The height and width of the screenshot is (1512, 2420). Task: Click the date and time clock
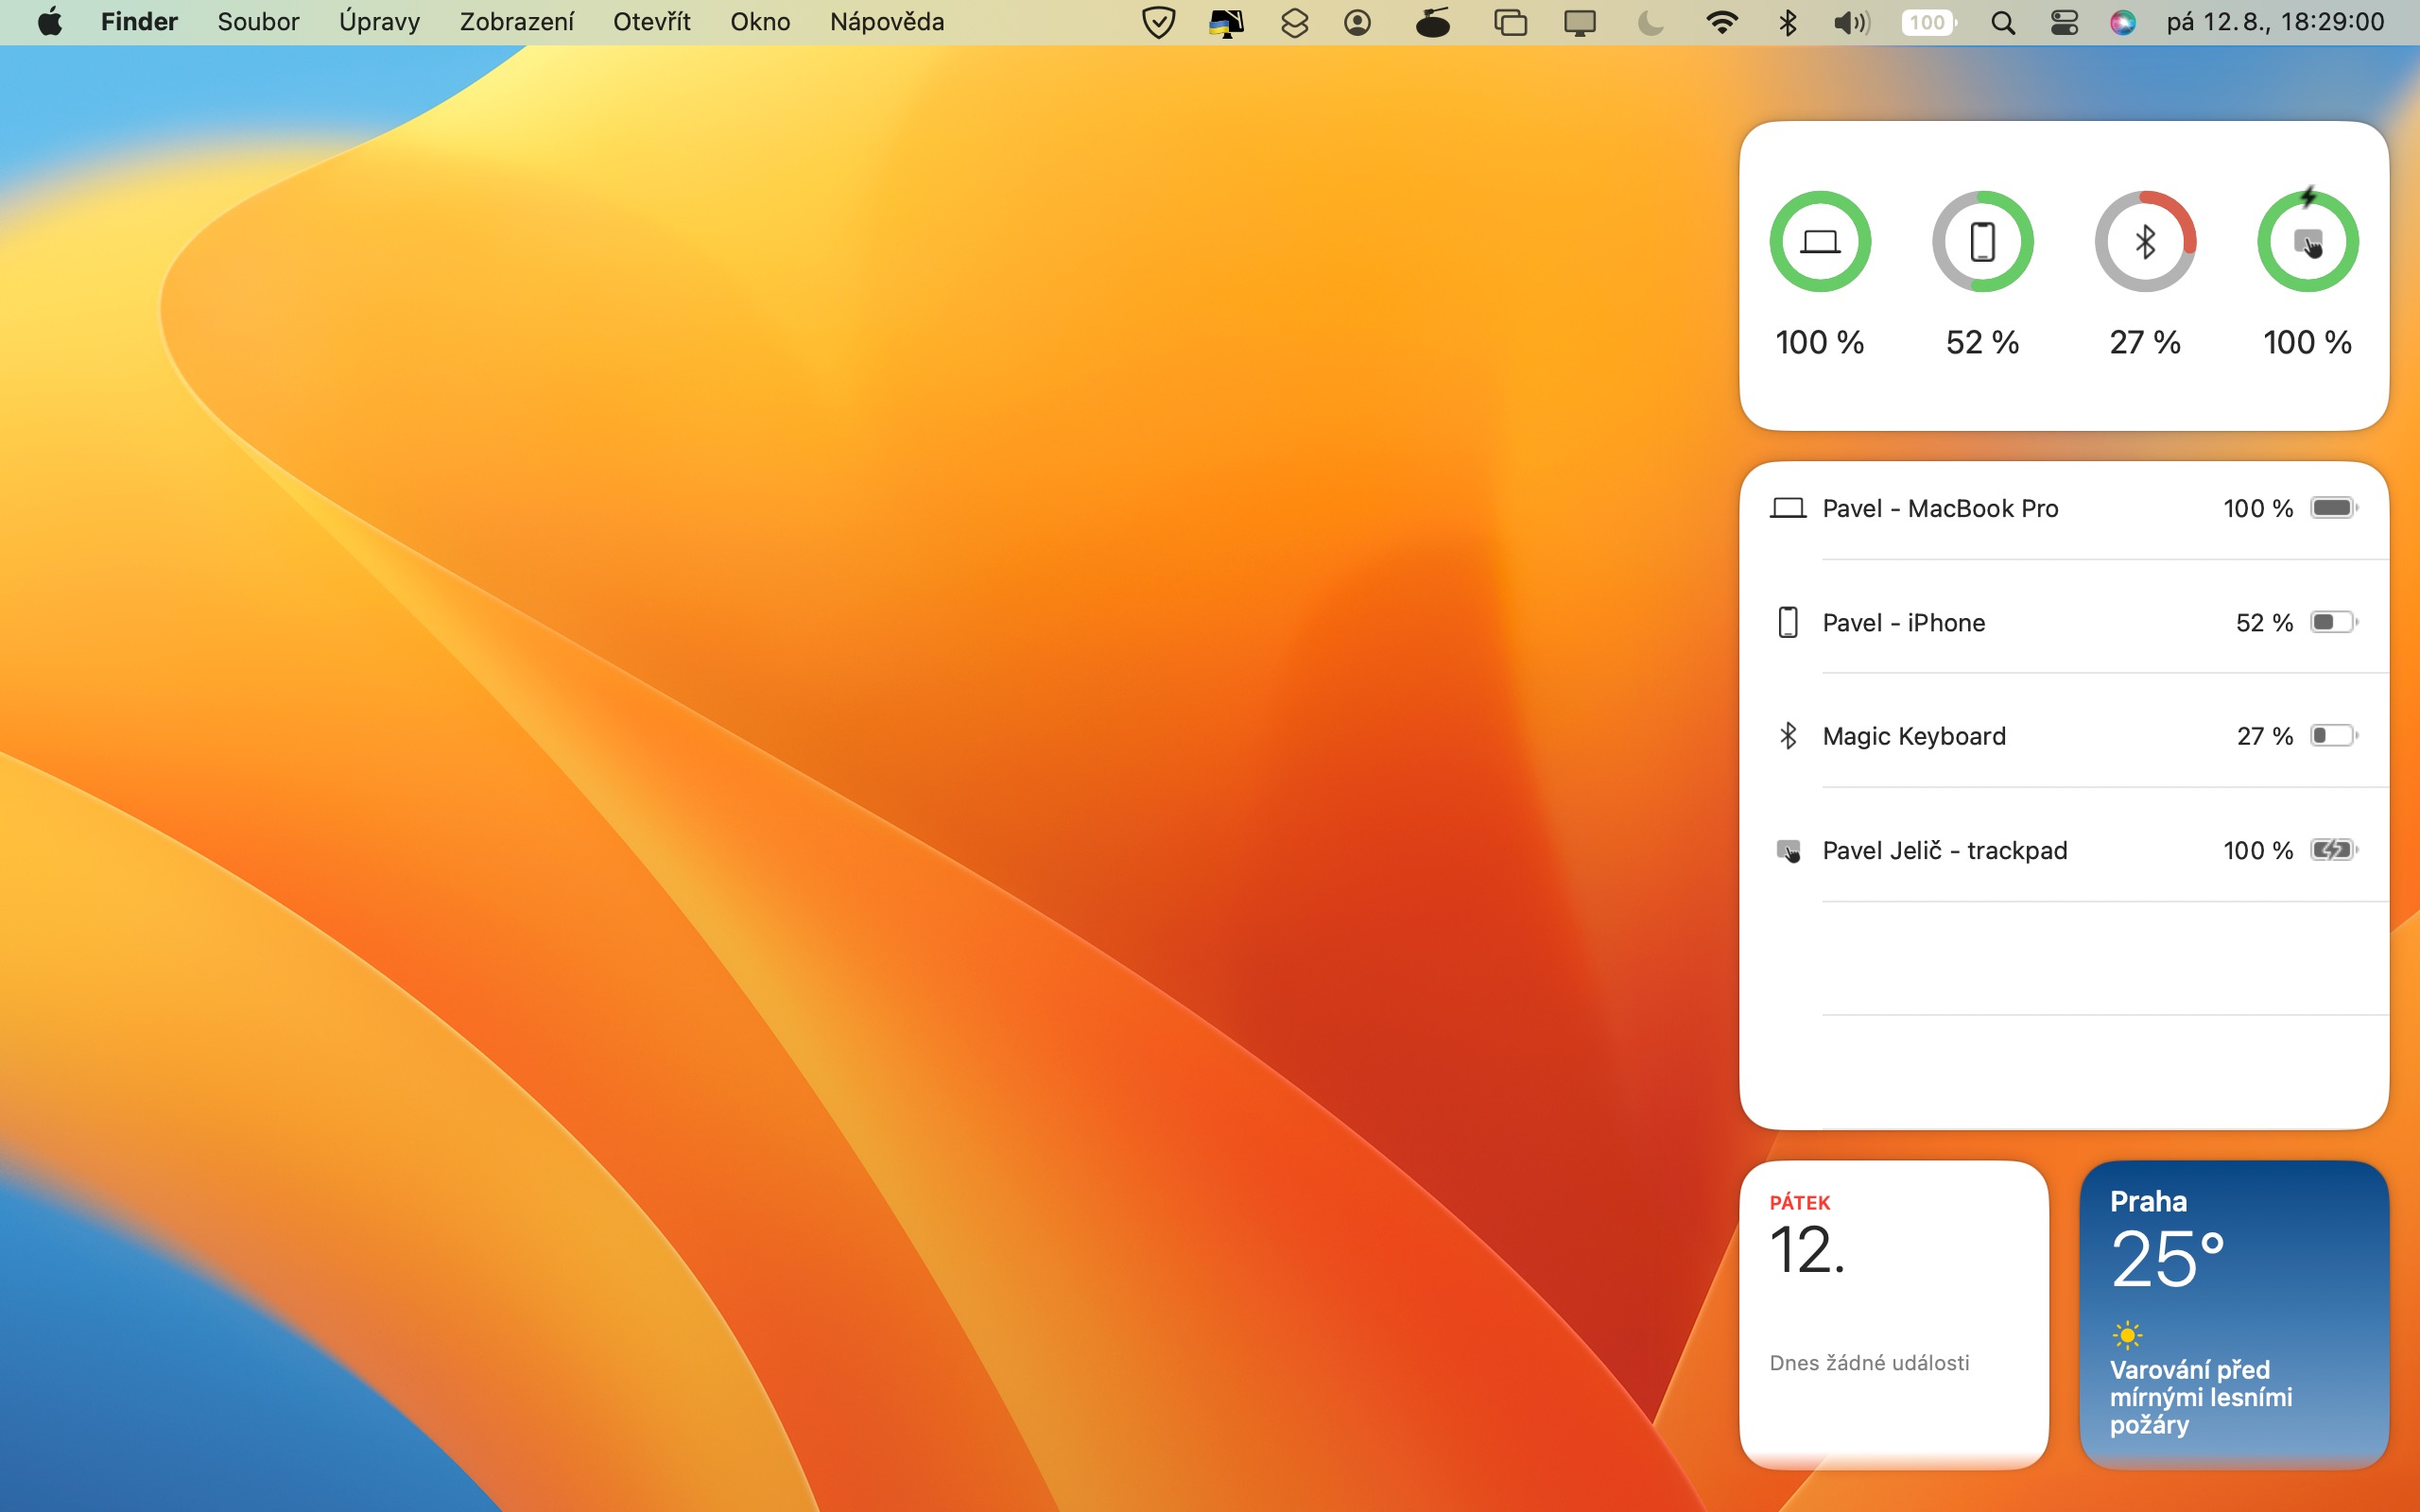[x=2275, y=22]
